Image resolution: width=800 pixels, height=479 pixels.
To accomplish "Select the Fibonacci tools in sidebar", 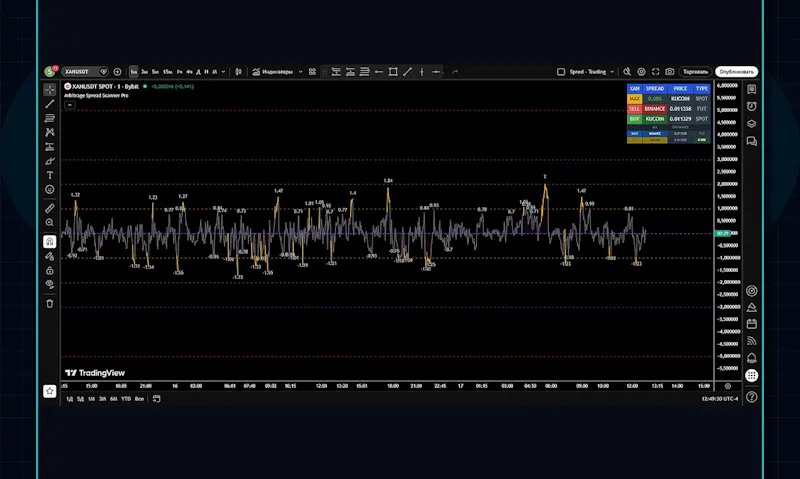I will point(49,118).
